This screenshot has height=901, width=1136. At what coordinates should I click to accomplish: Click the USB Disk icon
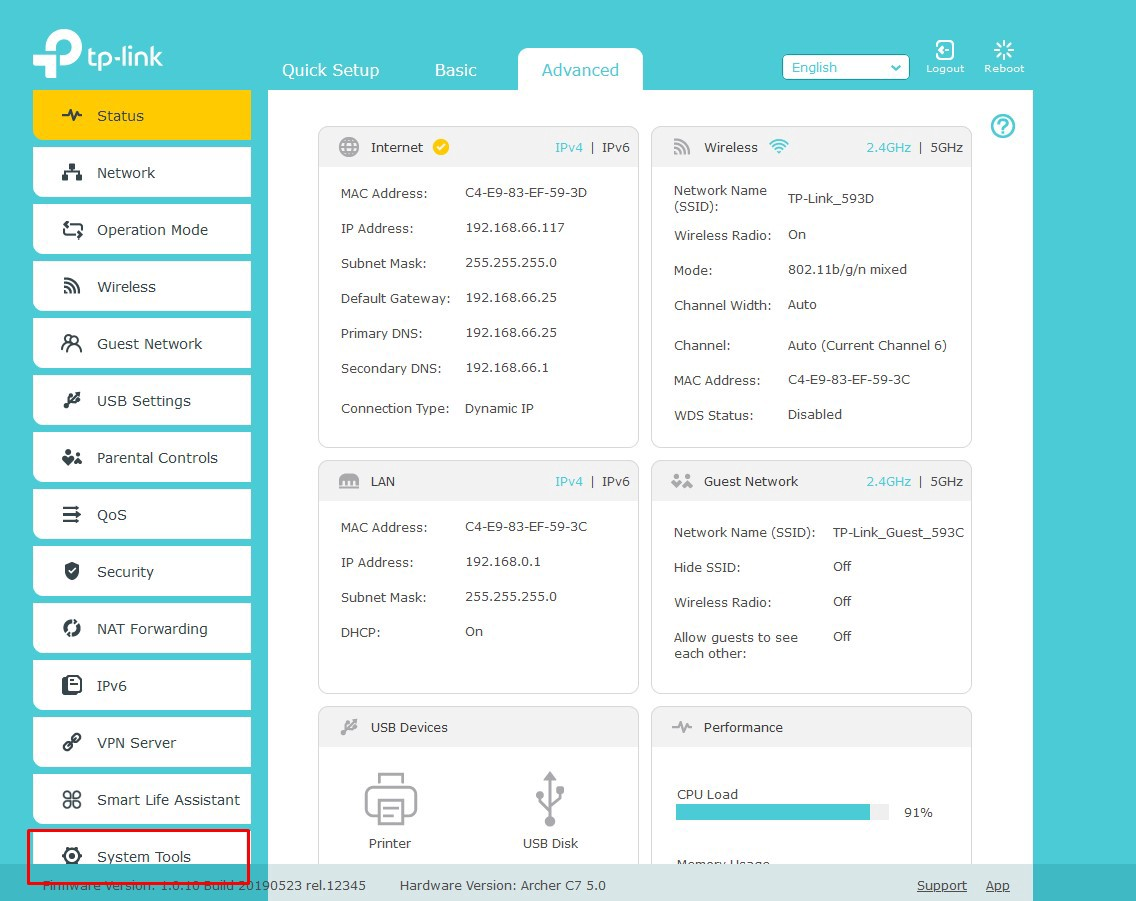click(550, 798)
